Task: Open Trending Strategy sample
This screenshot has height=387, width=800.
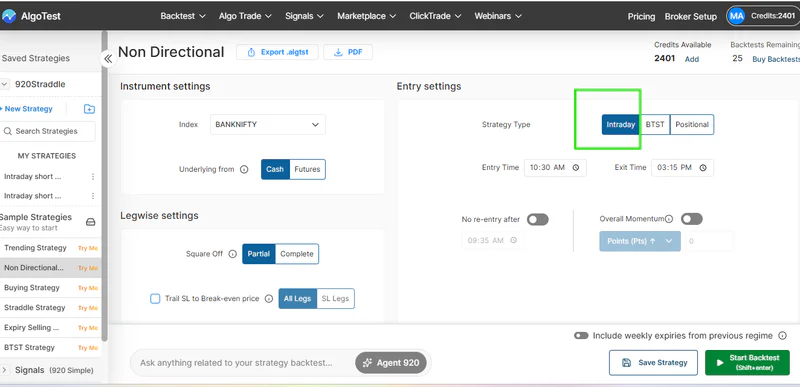Action: point(35,248)
